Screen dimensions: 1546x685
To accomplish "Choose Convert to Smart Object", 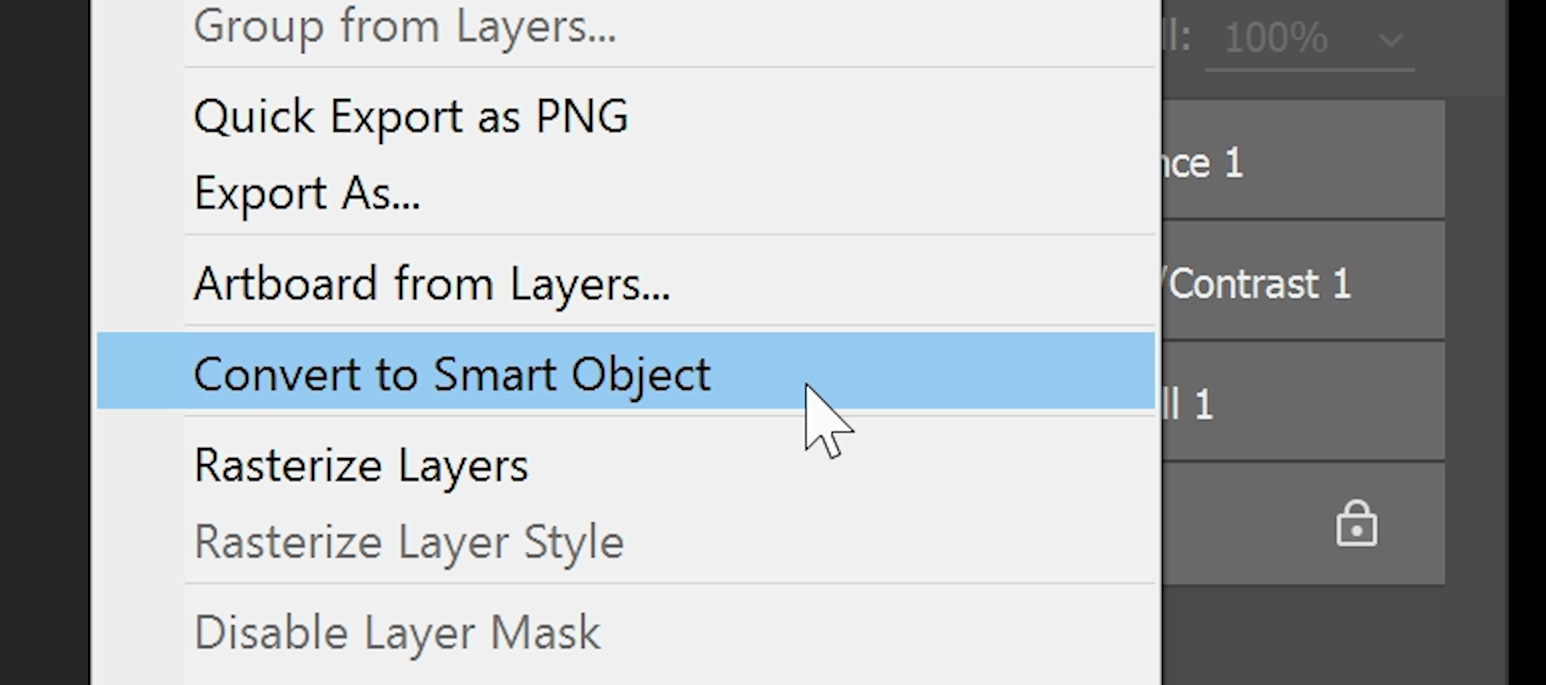I will pos(452,374).
